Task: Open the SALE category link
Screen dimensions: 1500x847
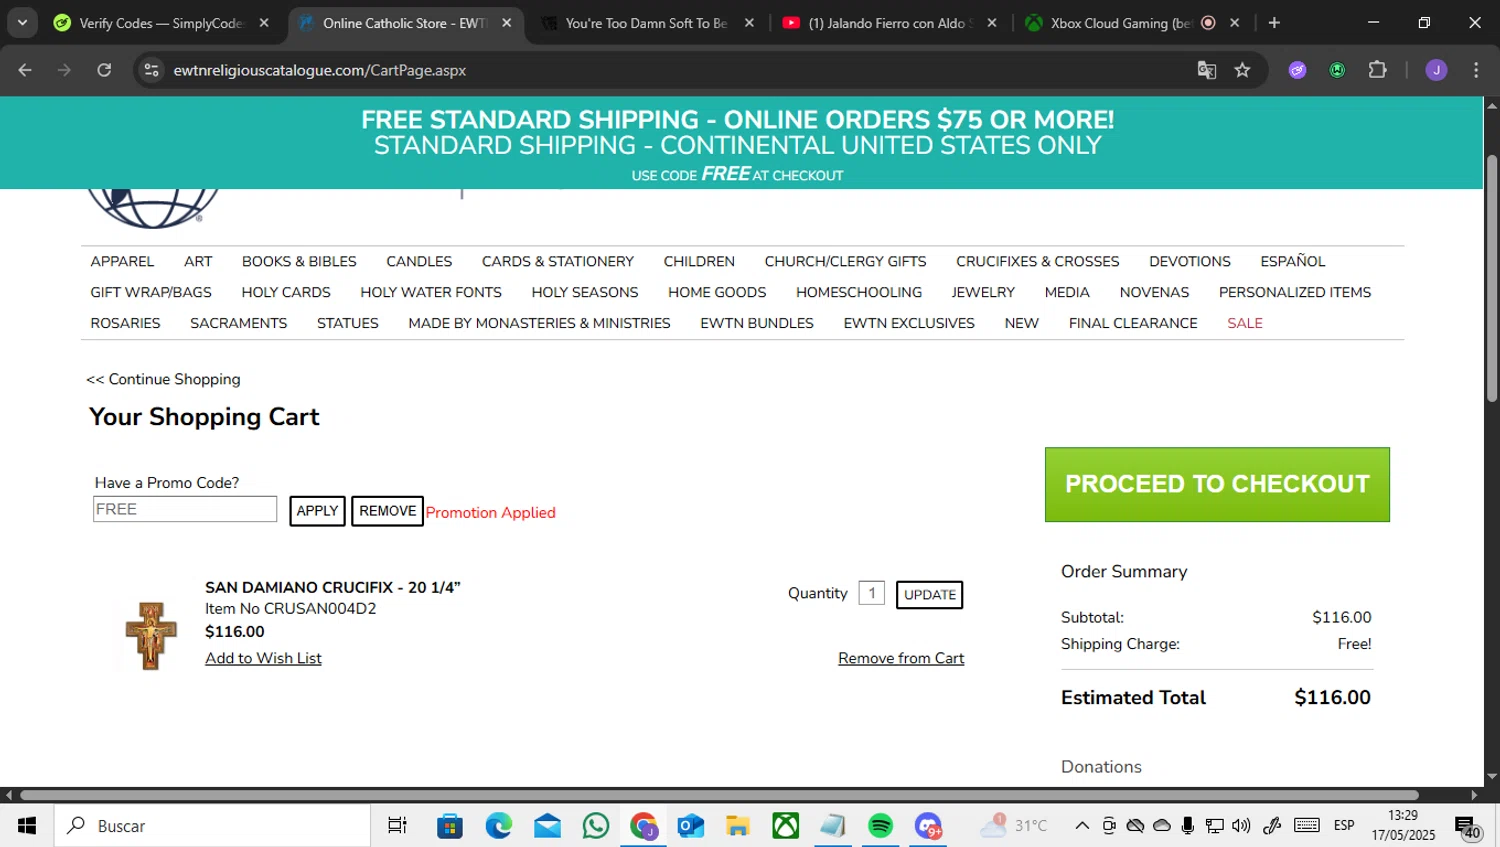Action: [1245, 323]
